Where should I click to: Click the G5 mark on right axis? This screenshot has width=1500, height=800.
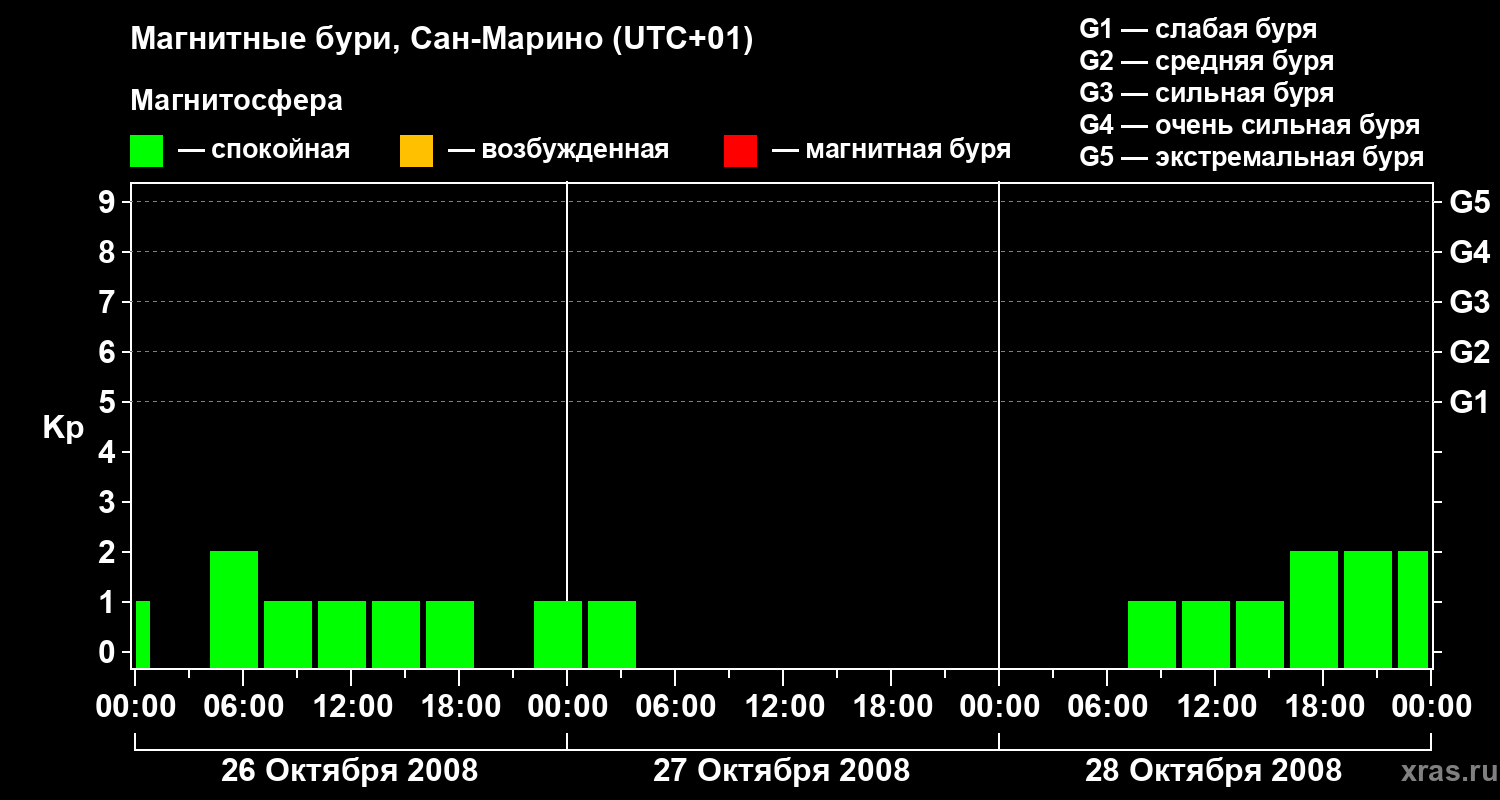coord(1469,202)
